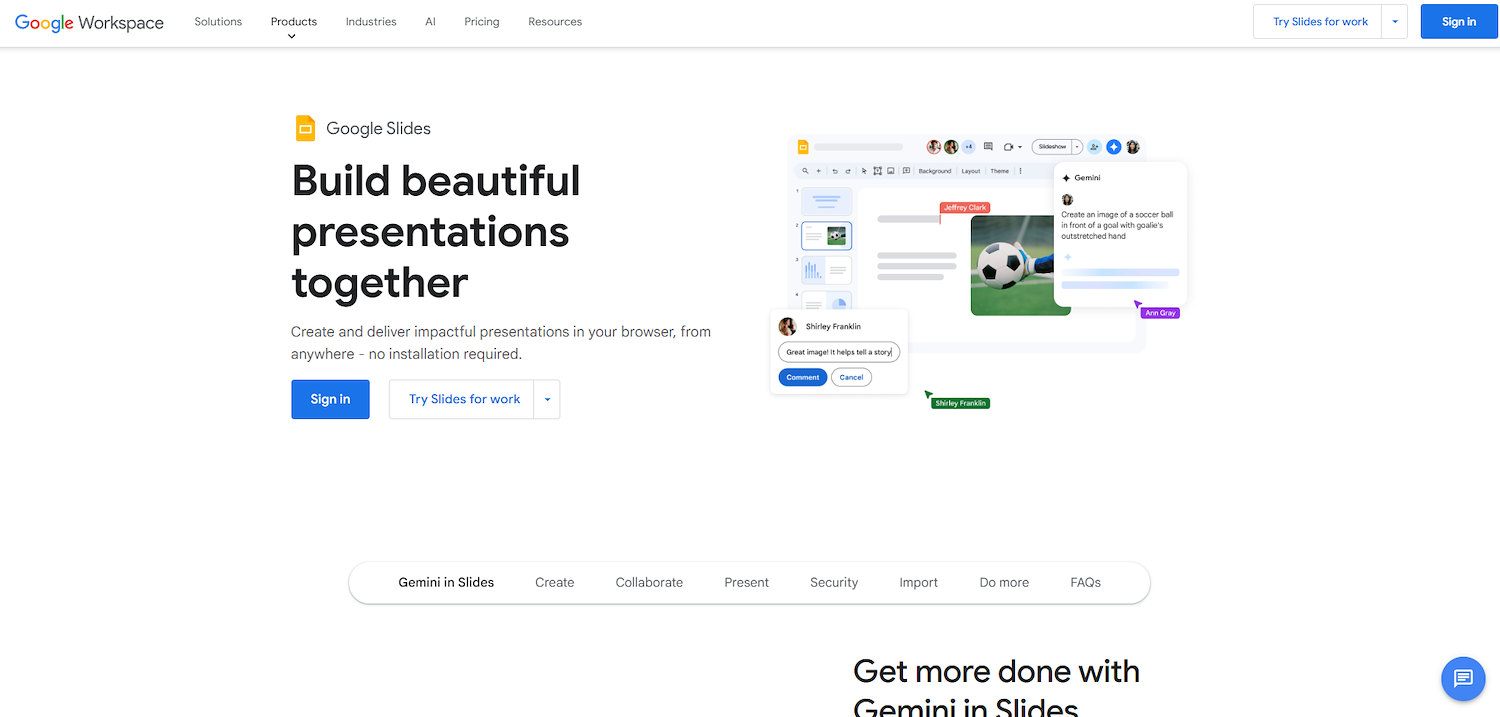Switch to the Collaborate tab
The image size is (1500, 717).
point(649,582)
